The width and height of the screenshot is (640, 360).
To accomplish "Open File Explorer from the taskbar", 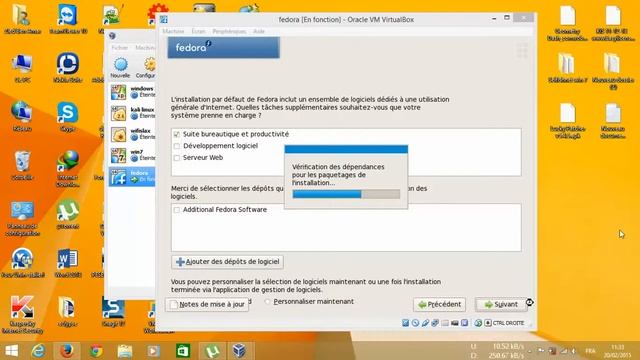I will coord(125,351).
